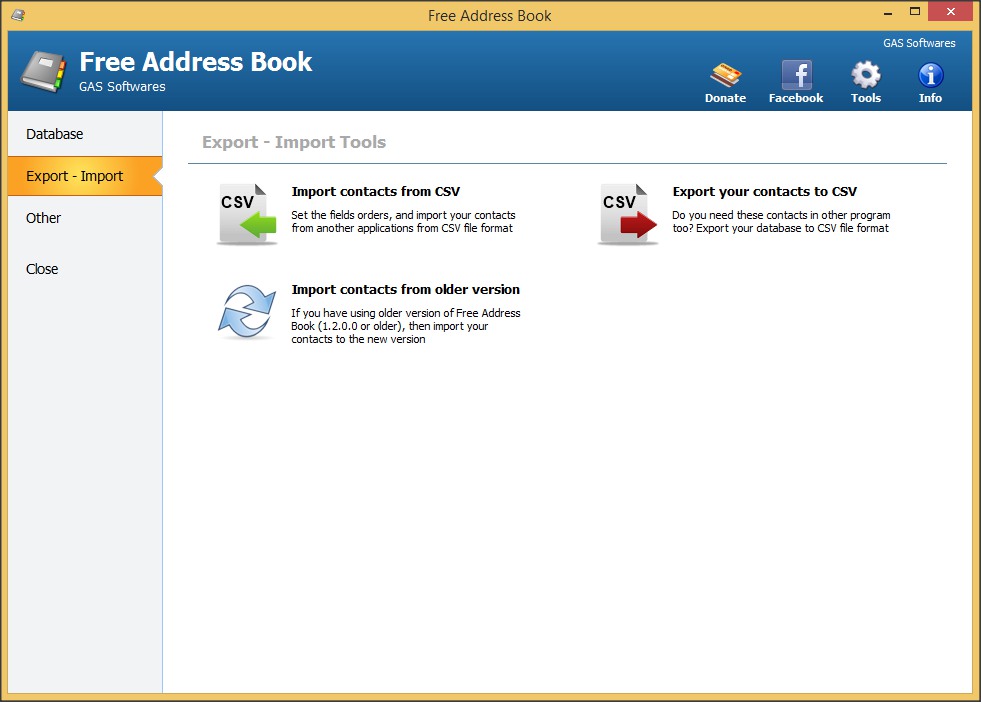Image resolution: width=981 pixels, height=702 pixels.
Task: Choose Close in the sidebar
Action: pos(85,269)
